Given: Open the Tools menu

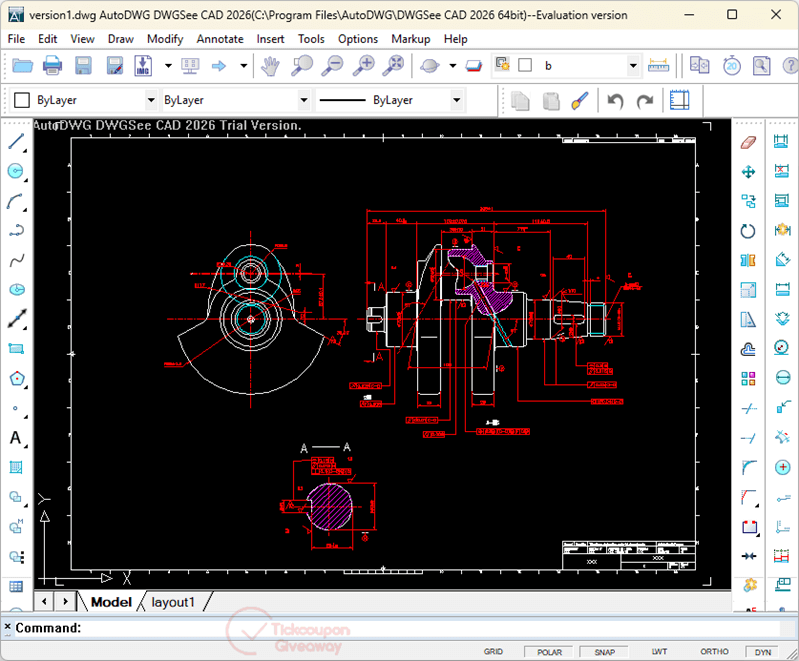Looking at the screenshot, I should tap(311, 39).
